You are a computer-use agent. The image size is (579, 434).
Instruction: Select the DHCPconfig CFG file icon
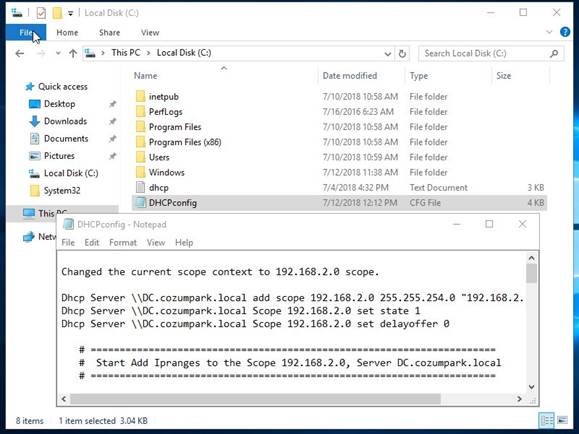(140, 202)
